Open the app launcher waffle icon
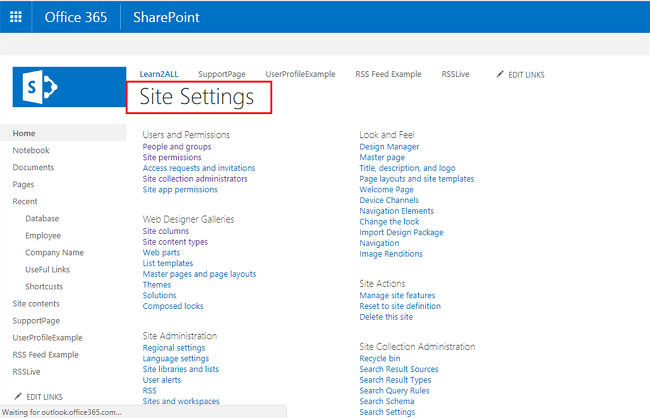 click(16, 17)
